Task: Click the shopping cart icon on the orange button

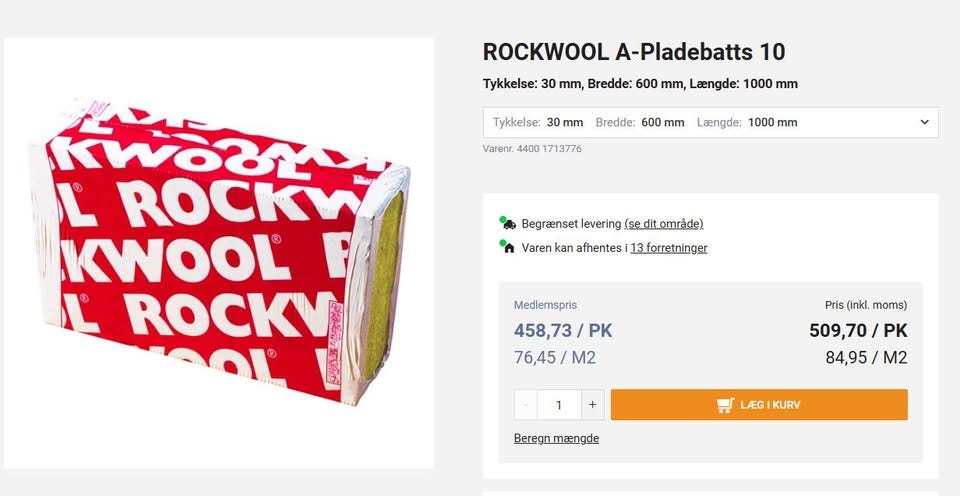Action: pyautogui.click(x=725, y=405)
